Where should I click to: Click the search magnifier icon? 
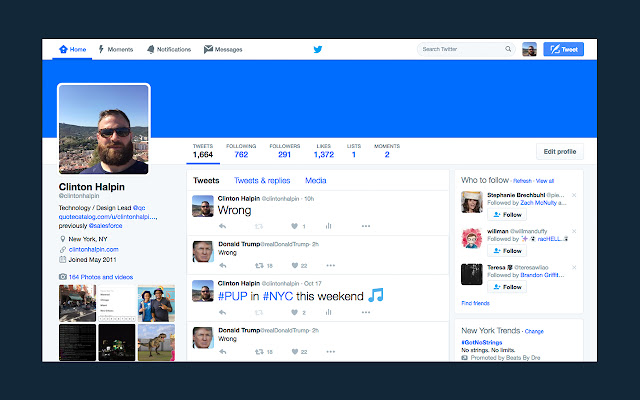click(x=508, y=49)
